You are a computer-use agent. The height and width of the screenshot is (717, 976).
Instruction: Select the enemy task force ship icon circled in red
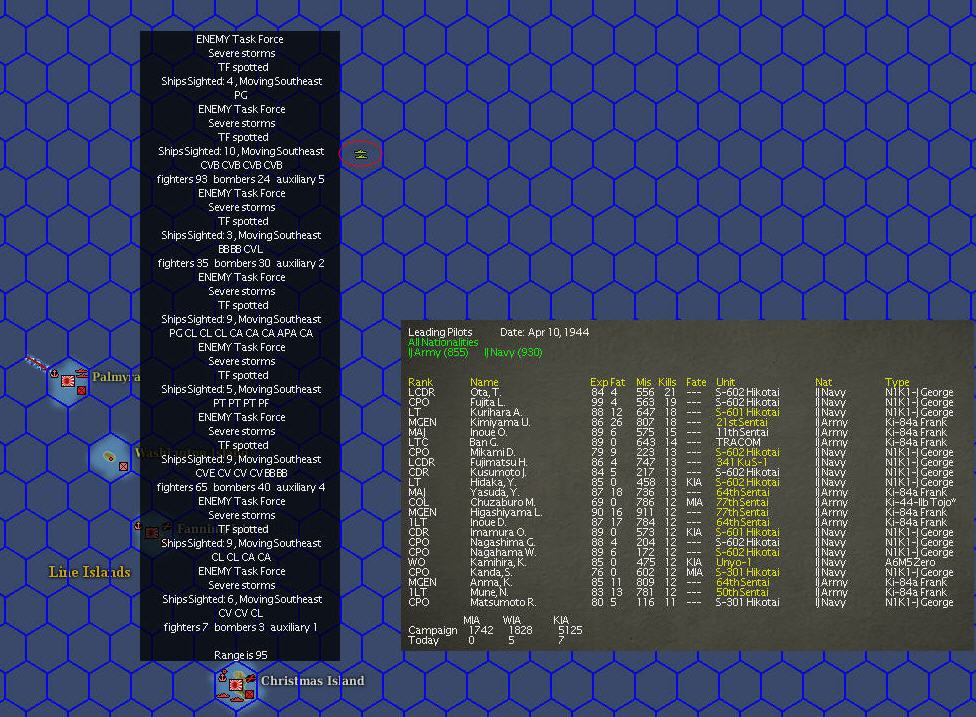[360, 154]
